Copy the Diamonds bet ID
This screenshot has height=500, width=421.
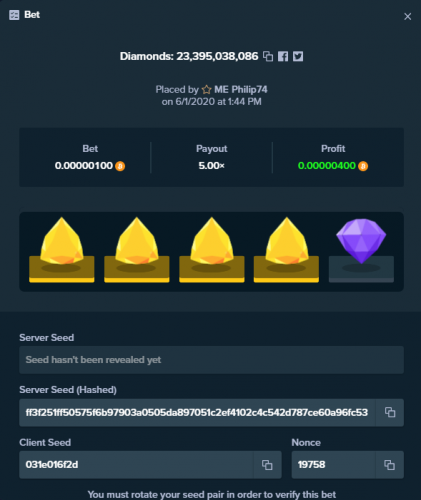(x=268, y=56)
